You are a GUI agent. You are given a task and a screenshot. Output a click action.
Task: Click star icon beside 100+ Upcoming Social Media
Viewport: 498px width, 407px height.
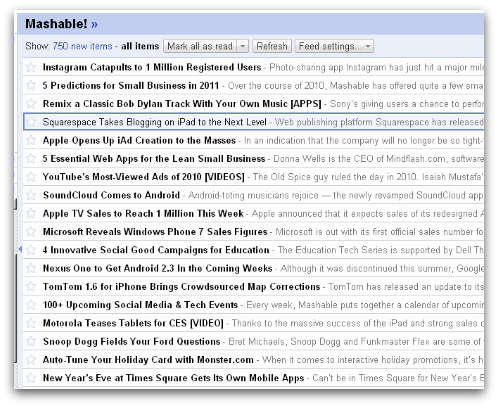pos(31,305)
